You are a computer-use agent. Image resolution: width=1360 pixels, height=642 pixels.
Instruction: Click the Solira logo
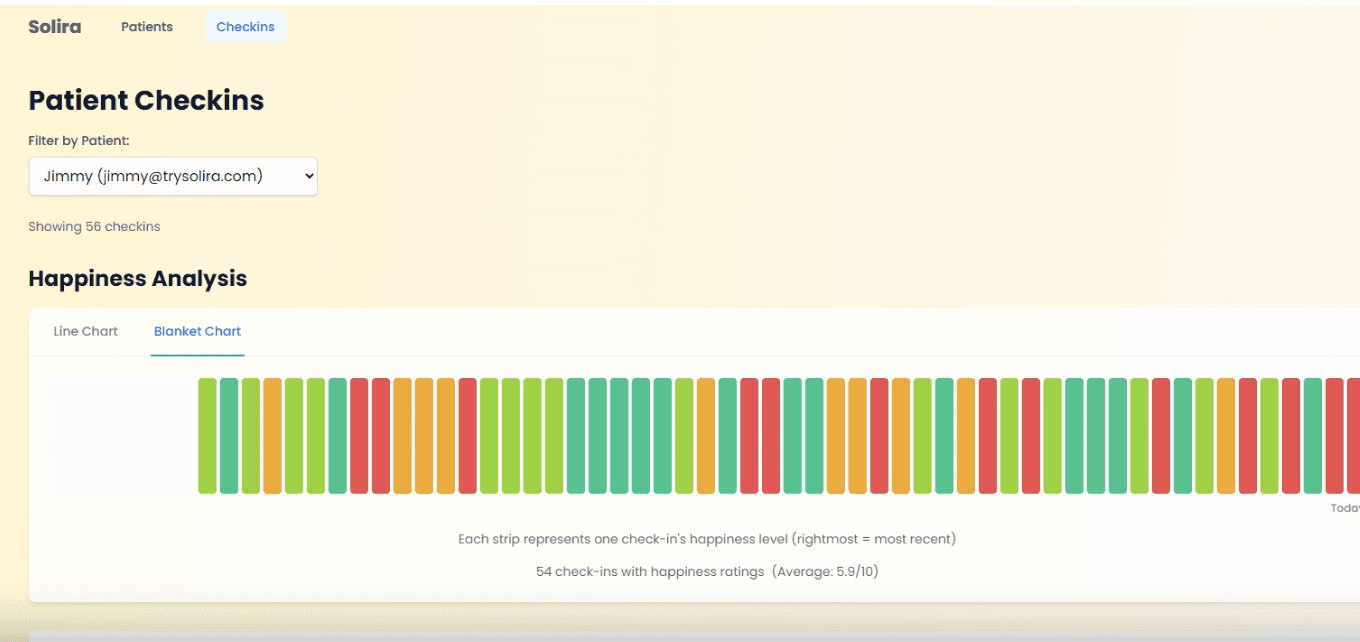pyautogui.click(x=55, y=27)
